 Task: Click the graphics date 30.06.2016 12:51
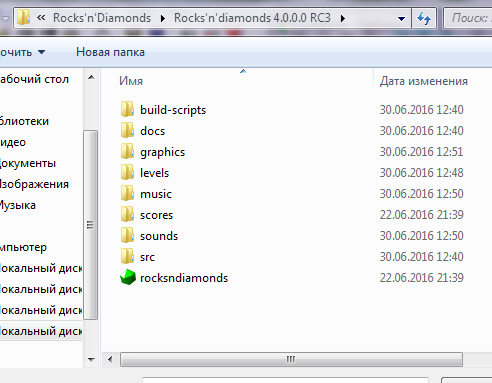(x=421, y=152)
